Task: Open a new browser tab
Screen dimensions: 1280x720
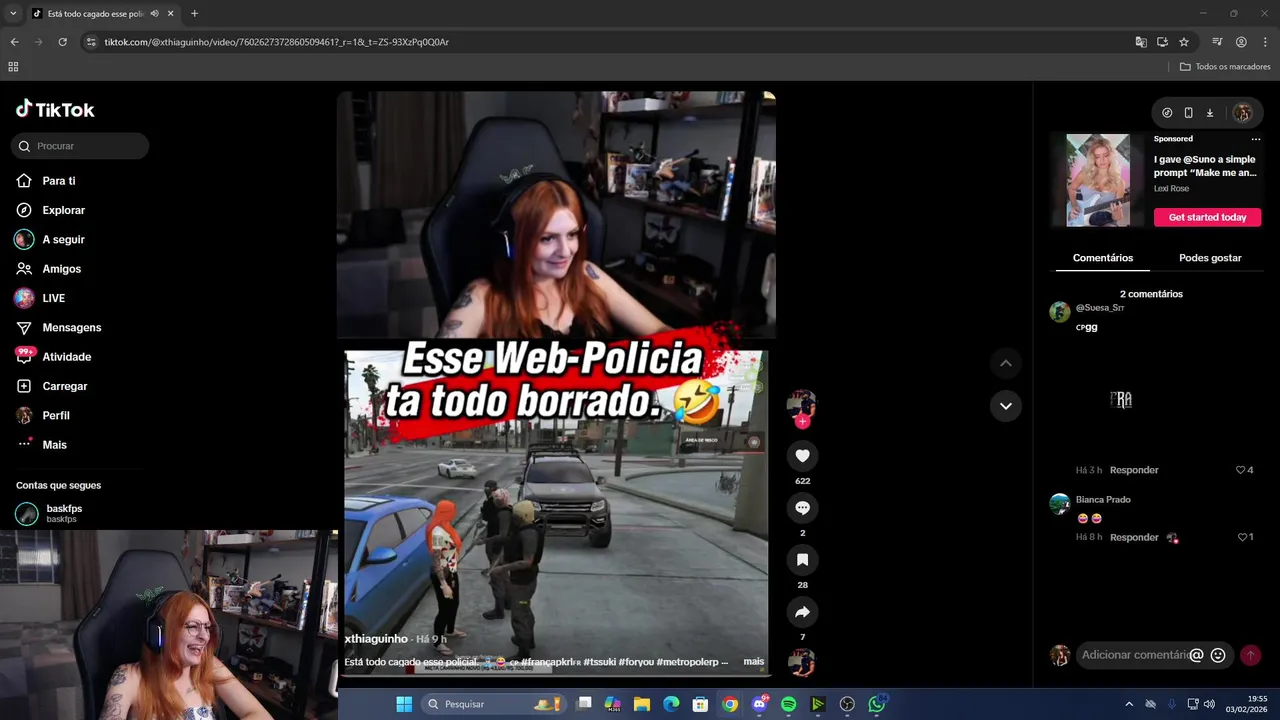Action: click(x=194, y=13)
